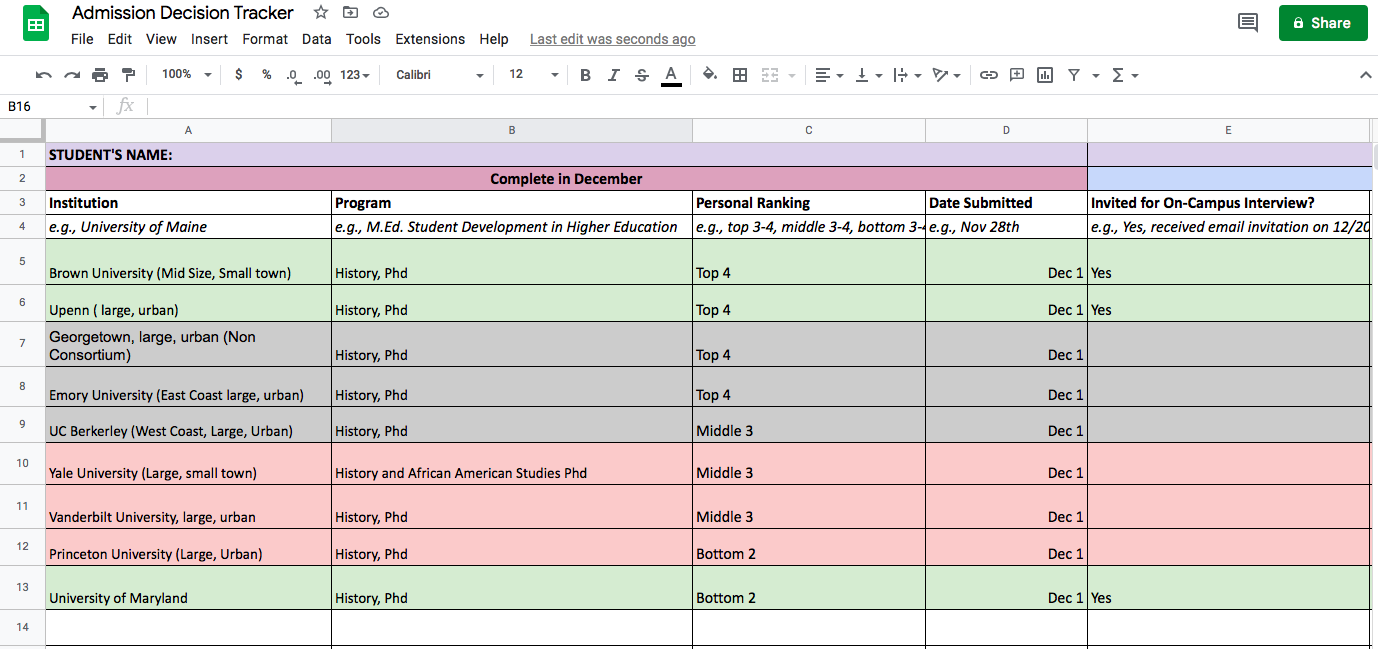Open the Data menu
The height and width of the screenshot is (649, 1378).
316,39
